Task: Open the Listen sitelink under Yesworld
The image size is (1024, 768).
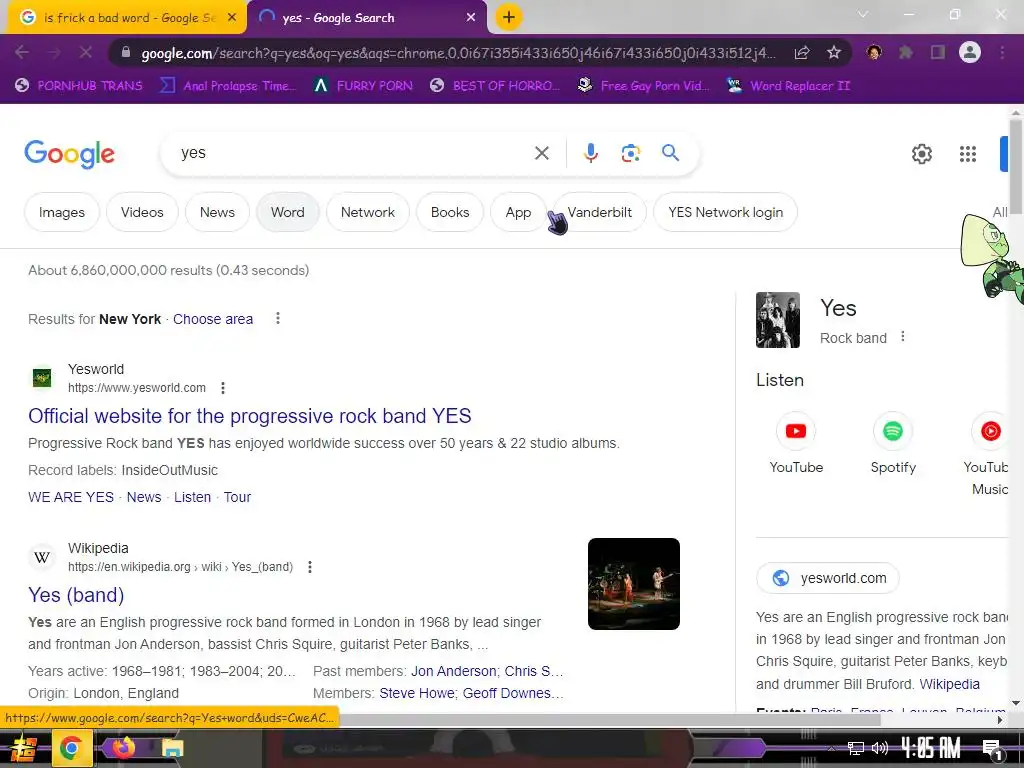Action: (x=192, y=497)
